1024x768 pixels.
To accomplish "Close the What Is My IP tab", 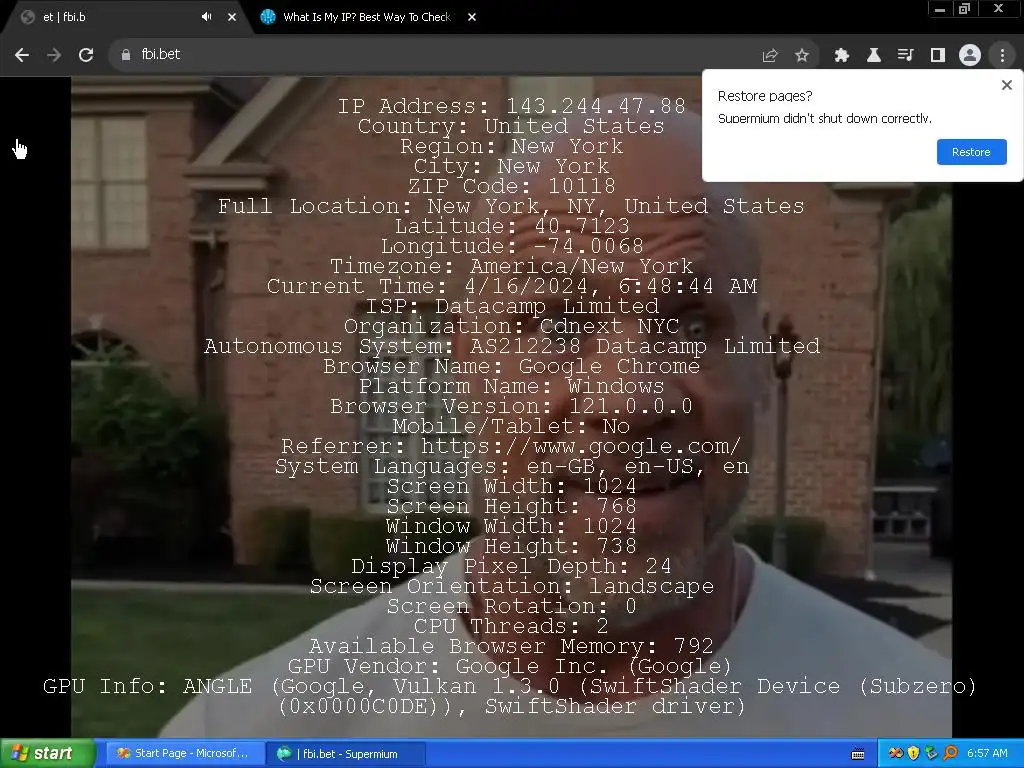I will (x=472, y=17).
